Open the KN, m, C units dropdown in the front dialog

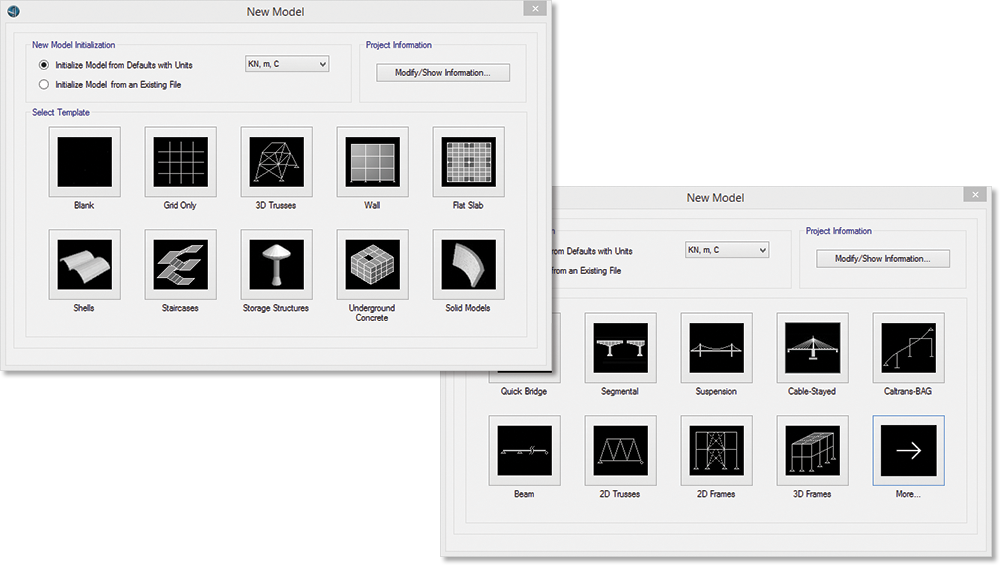tap(727, 250)
